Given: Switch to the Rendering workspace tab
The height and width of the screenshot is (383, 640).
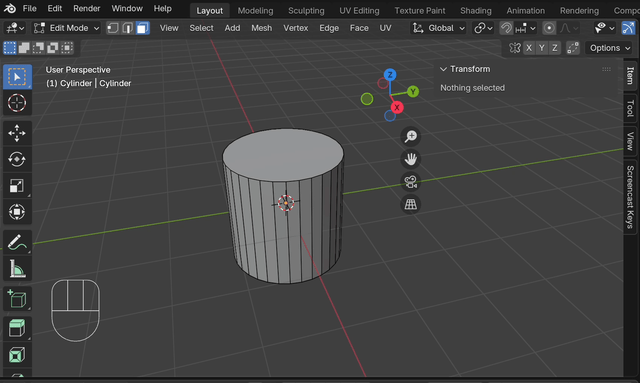Looking at the screenshot, I should click(x=579, y=11).
